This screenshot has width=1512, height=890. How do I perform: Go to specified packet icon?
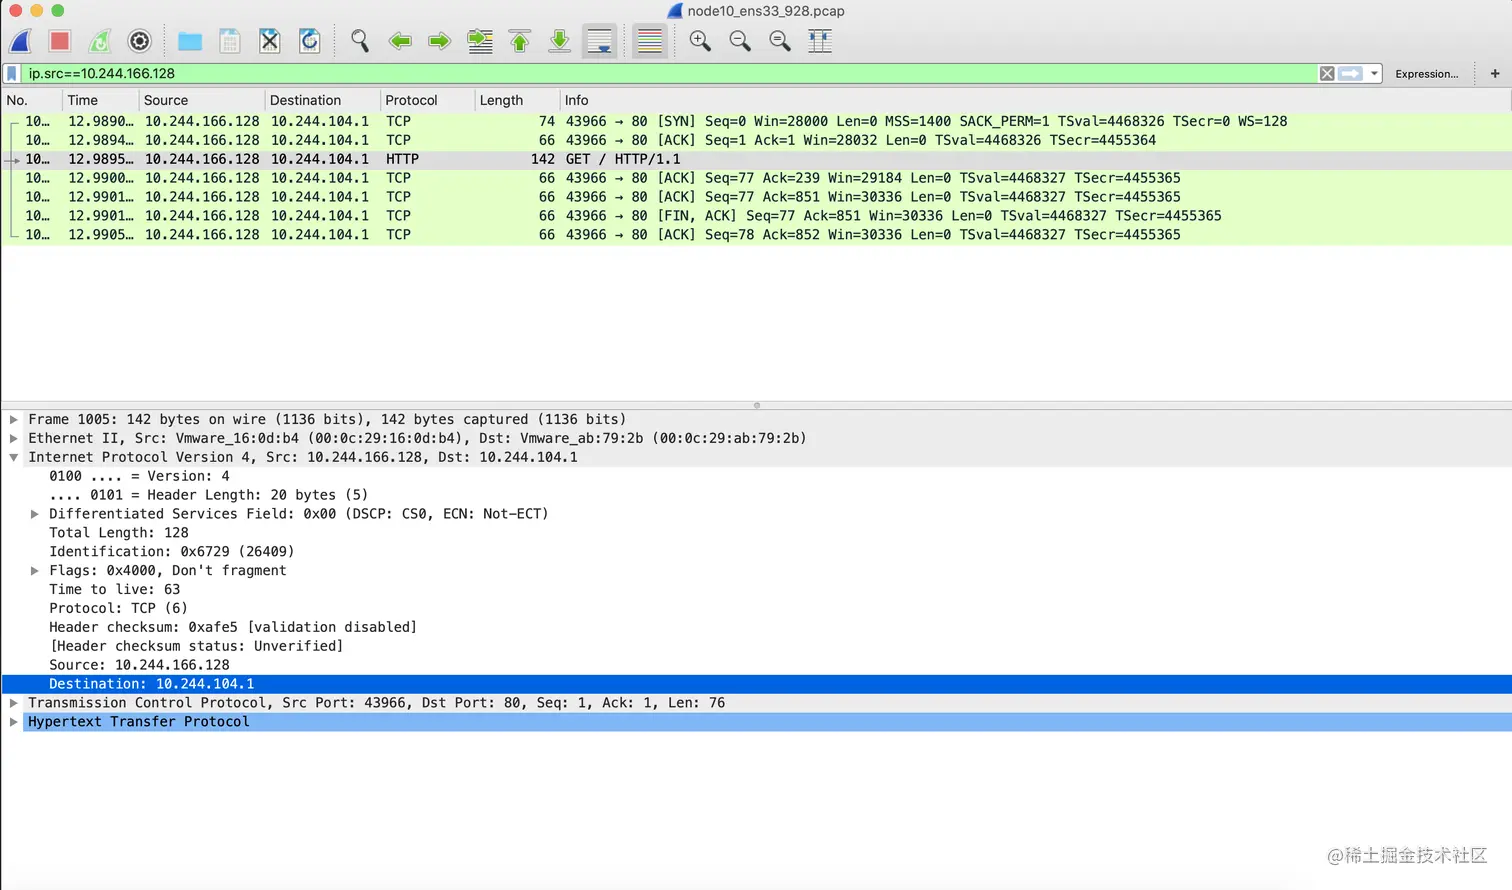480,41
